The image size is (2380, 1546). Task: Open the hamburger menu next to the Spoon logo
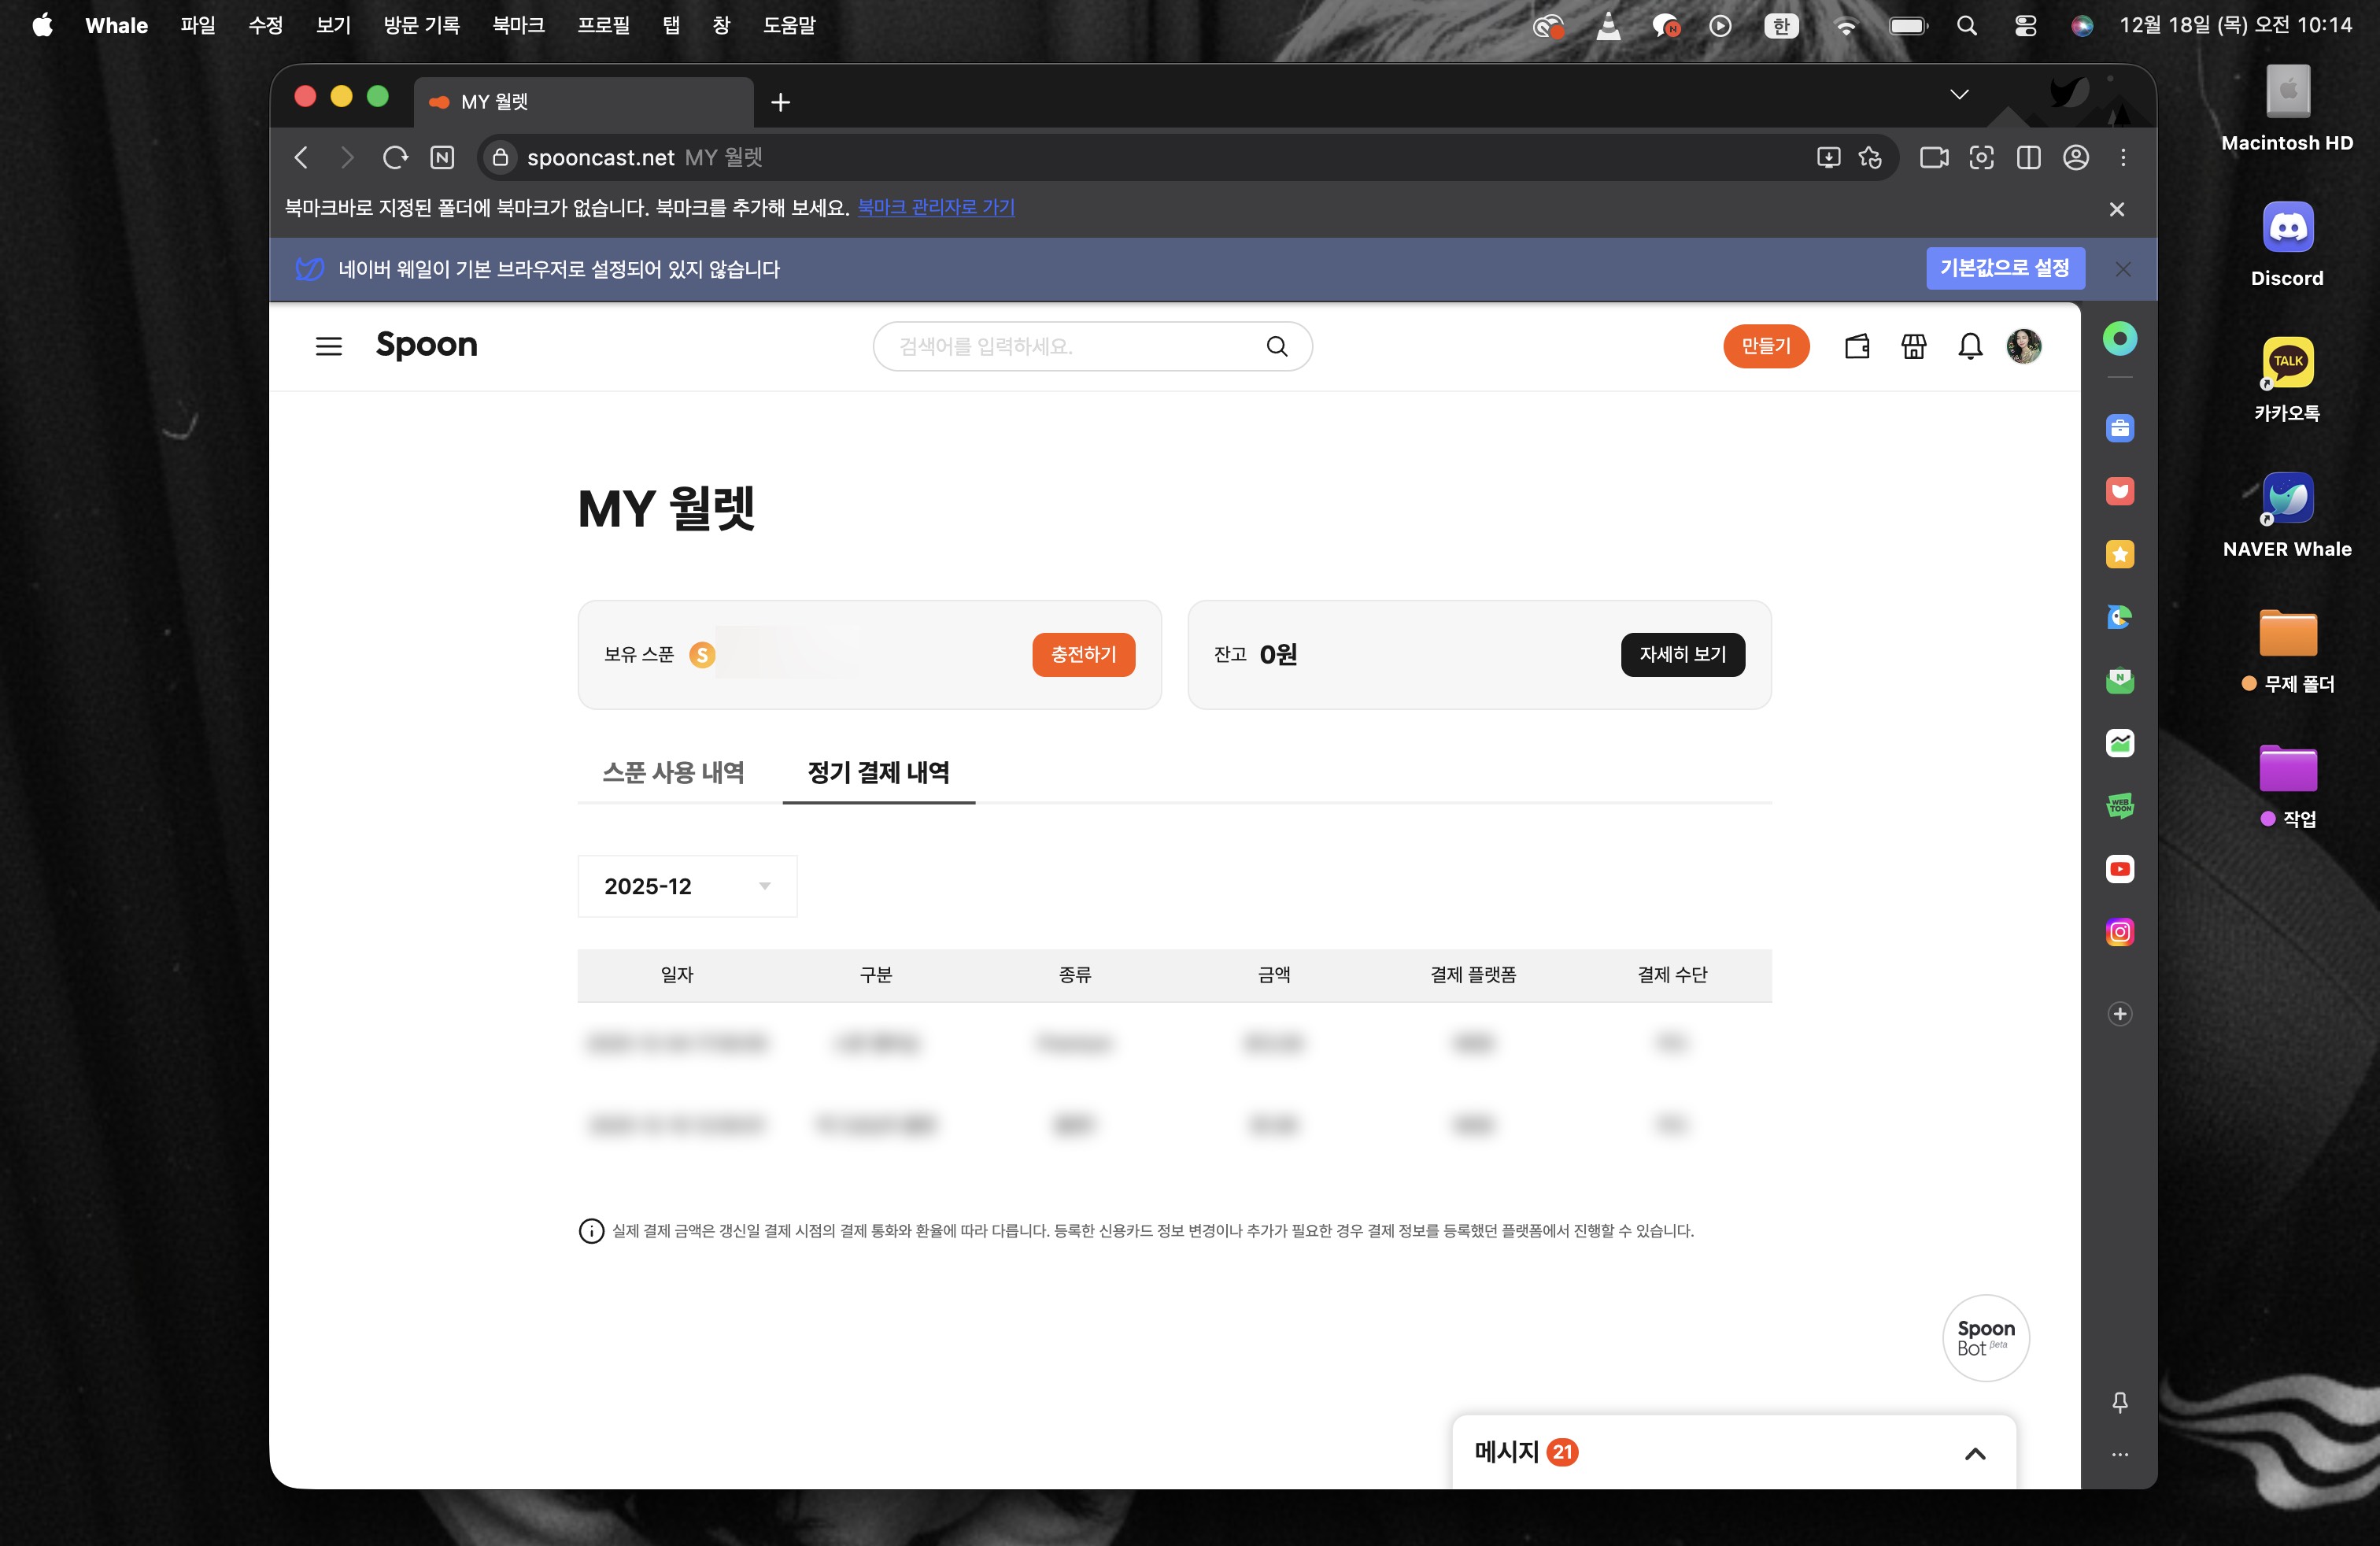coord(329,346)
